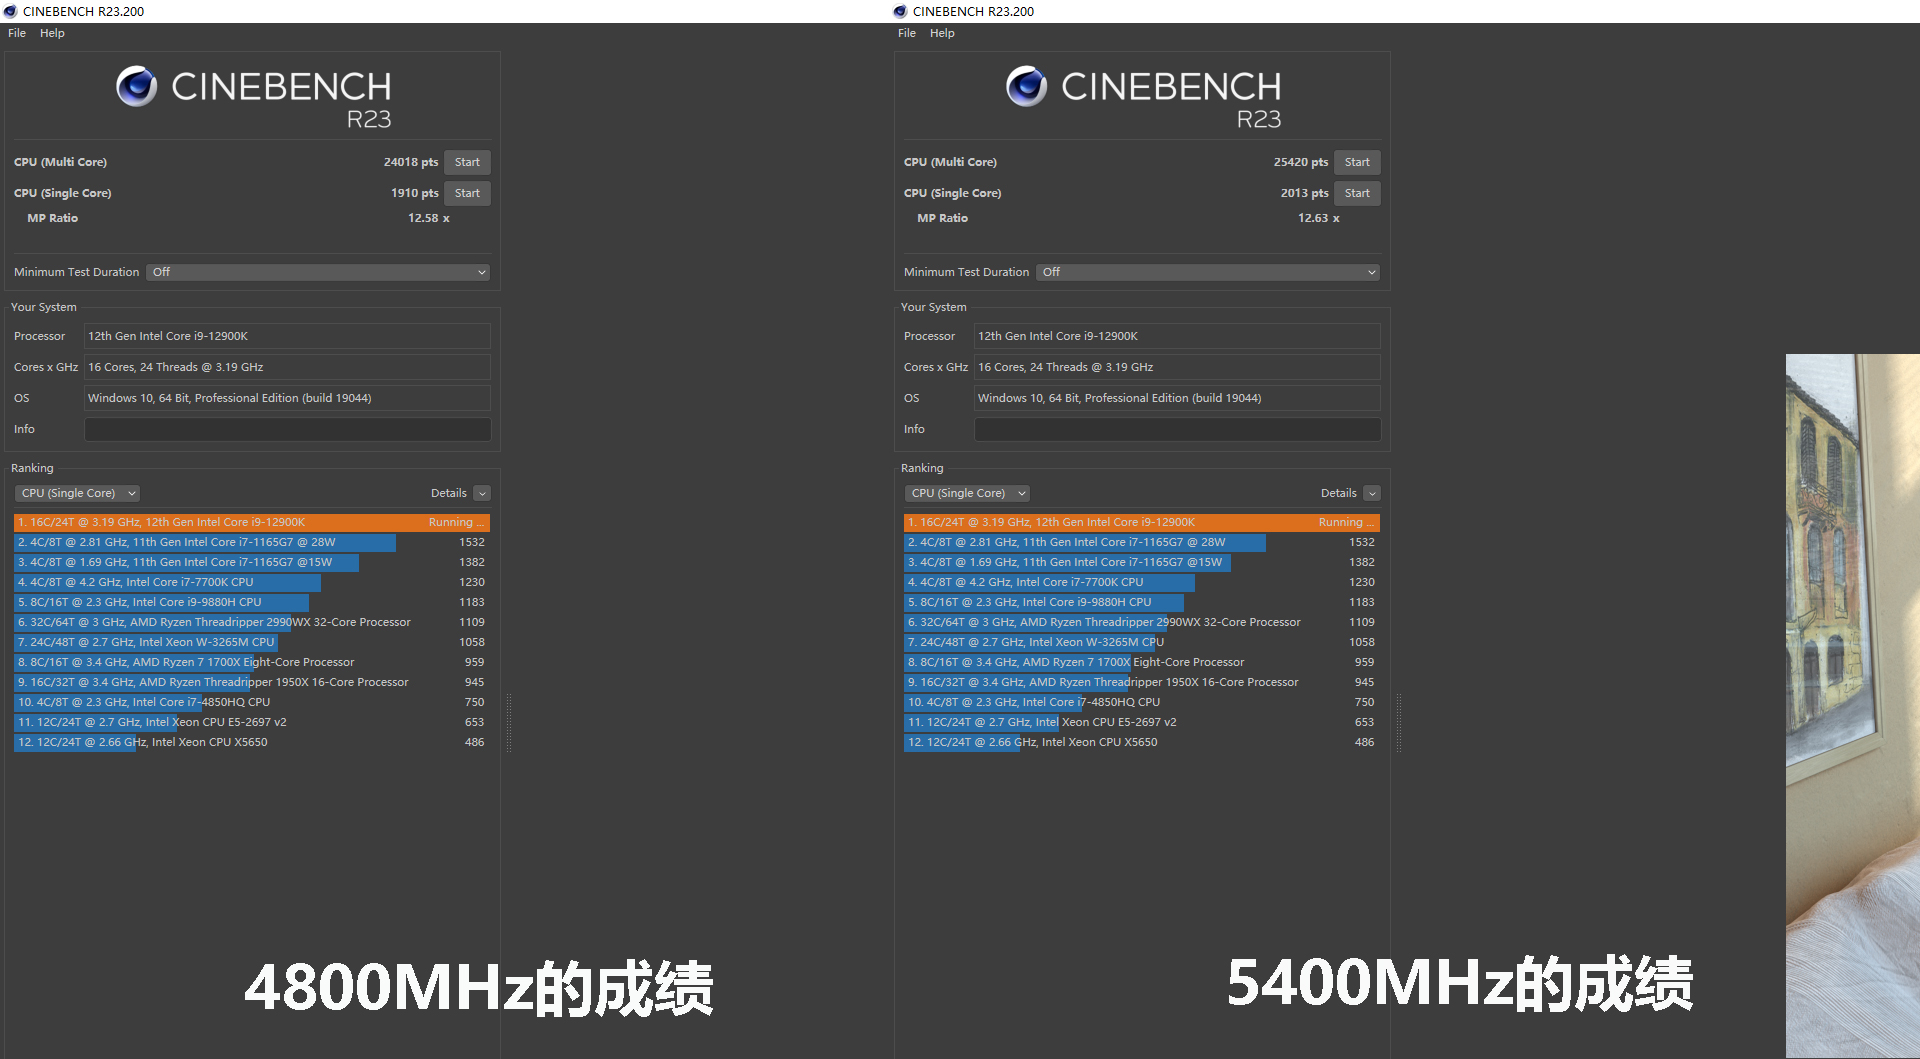This screenshot has width=1920, height=1059.
Task: Click the Cinebench logo in left window title bar
Action: coord(11,11)
